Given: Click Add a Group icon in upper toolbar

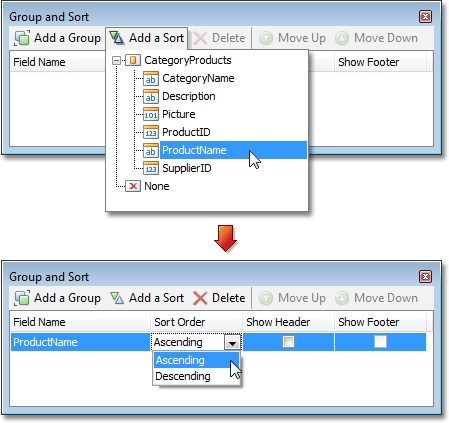Looking at the screenshot, I should click(x=22, y=38).
